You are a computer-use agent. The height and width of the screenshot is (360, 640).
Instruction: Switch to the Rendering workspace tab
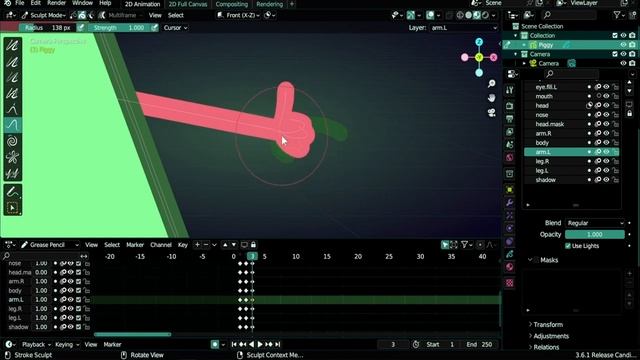tap(269, 4)
